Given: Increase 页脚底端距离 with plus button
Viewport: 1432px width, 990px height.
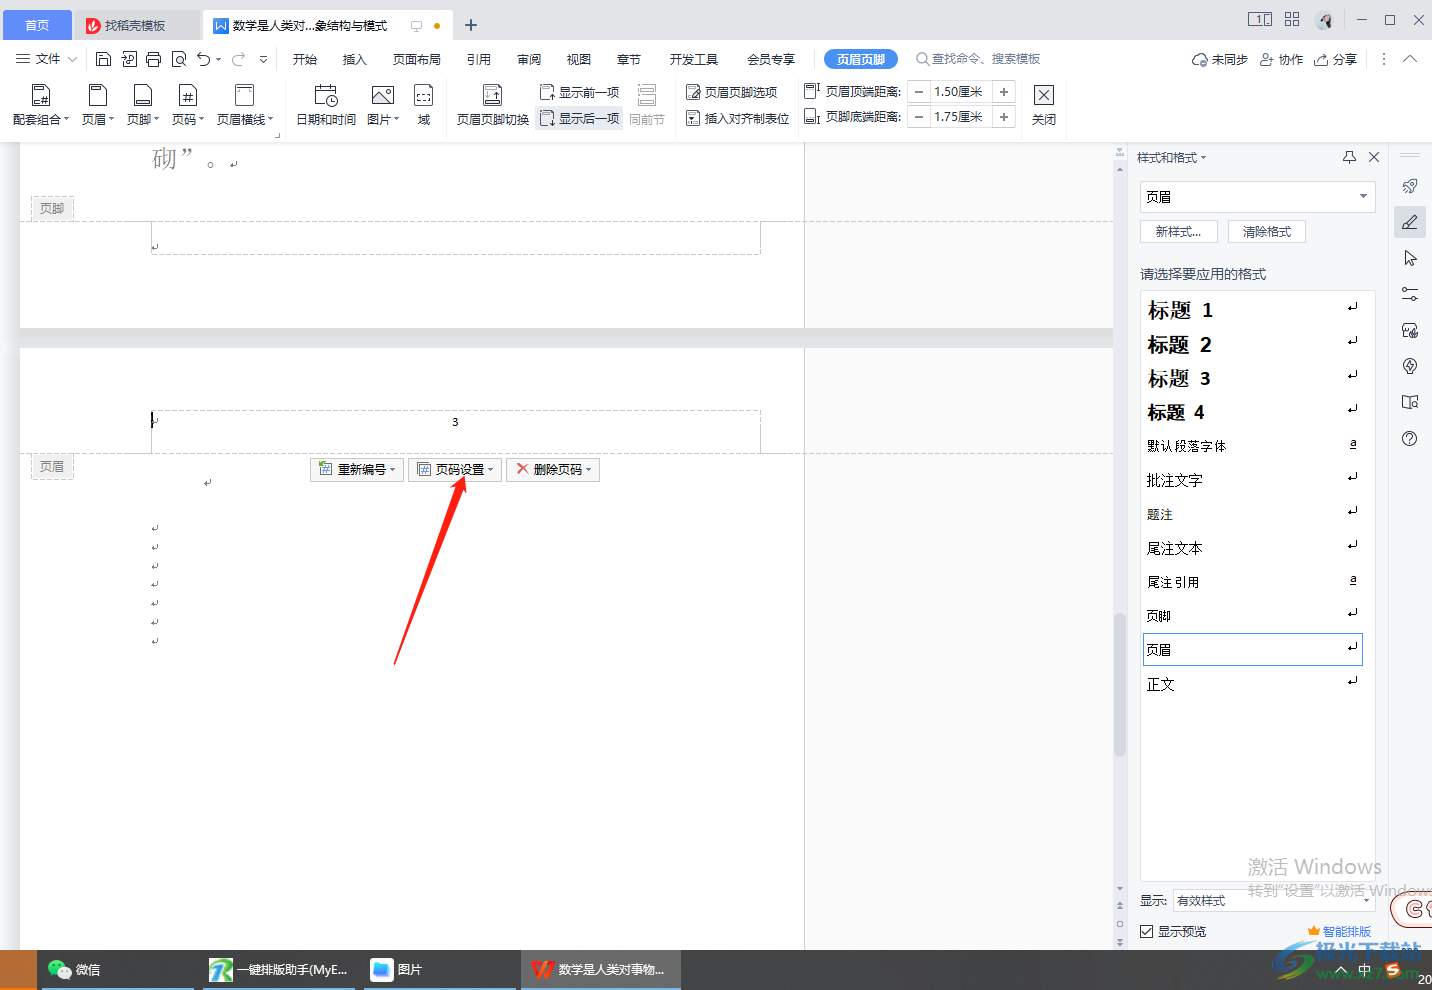Looking at the screenshot, I should pyautogui.click(x=1004, y=117).
